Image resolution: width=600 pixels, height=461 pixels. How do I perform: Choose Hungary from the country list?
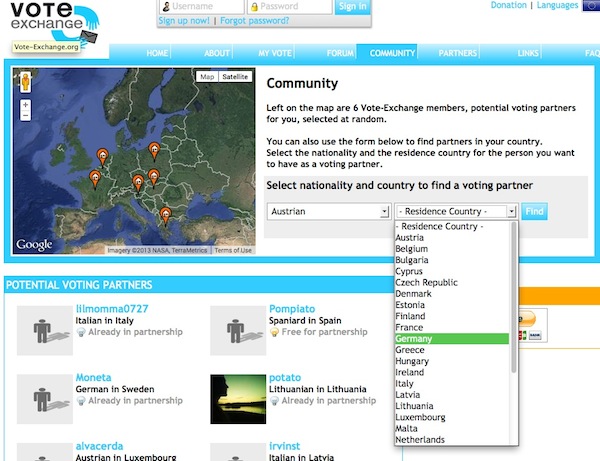(452, 361)
